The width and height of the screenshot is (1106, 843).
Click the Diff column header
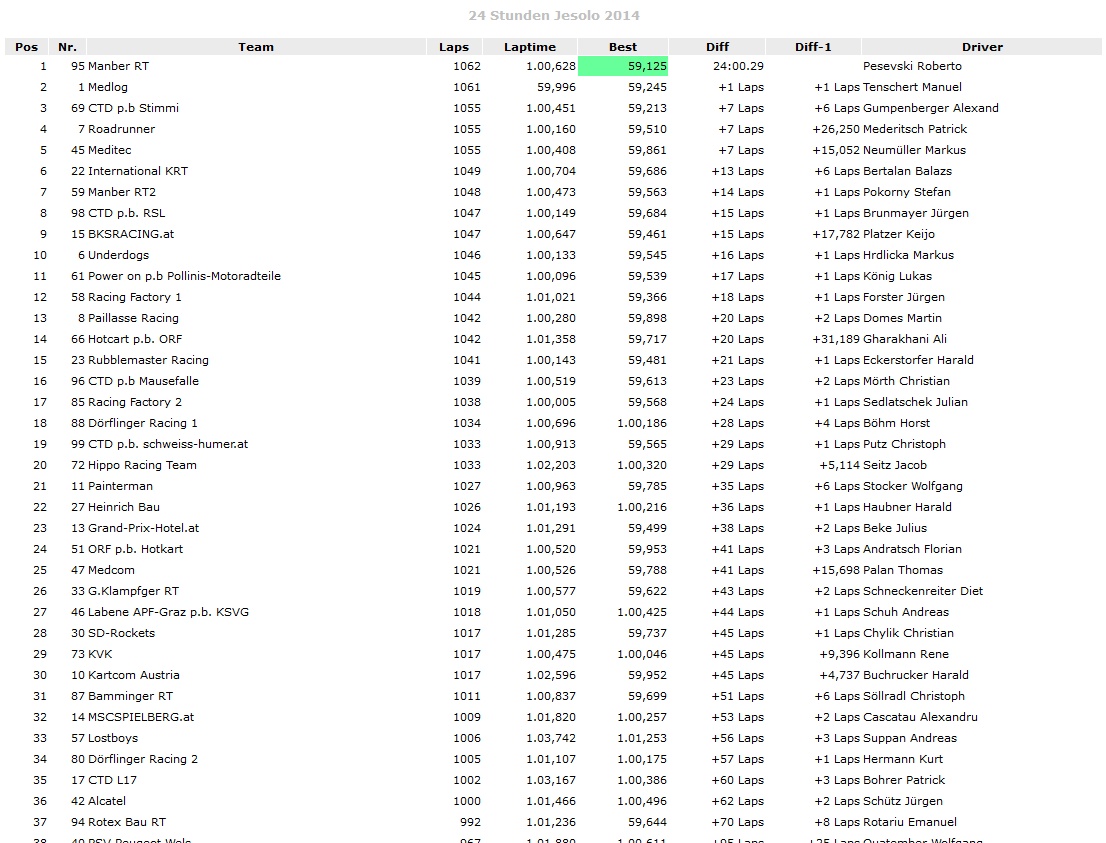[717, 47]
